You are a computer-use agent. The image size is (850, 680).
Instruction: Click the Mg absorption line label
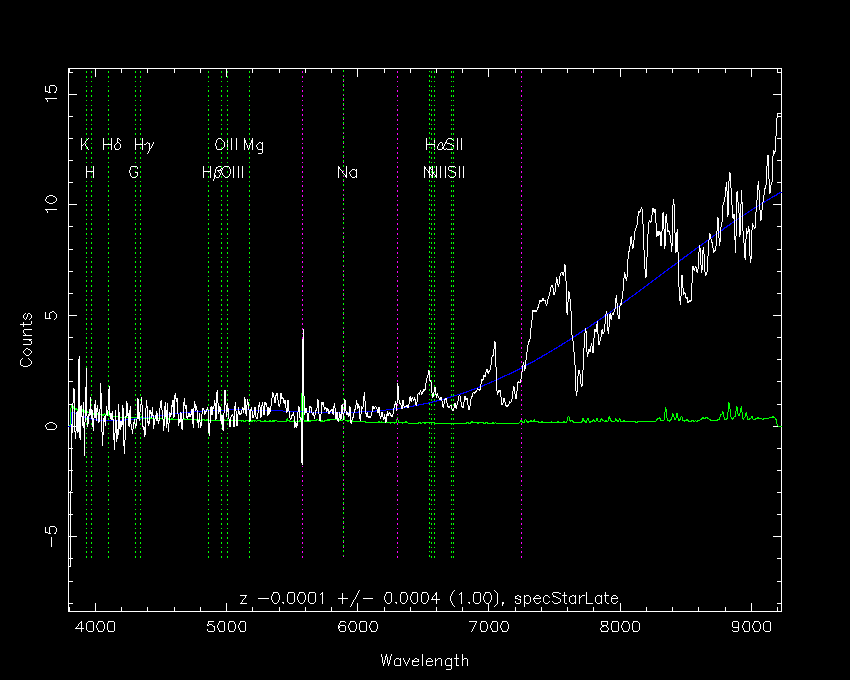(x=253, y=145)
